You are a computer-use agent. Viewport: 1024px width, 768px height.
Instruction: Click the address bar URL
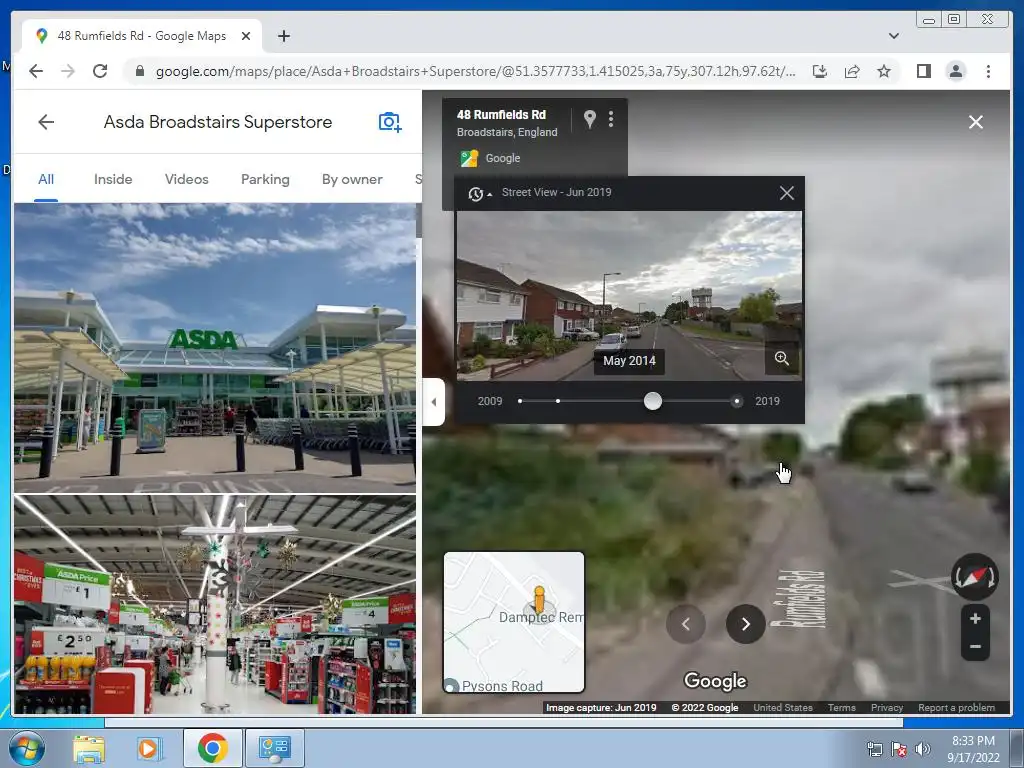475,71
